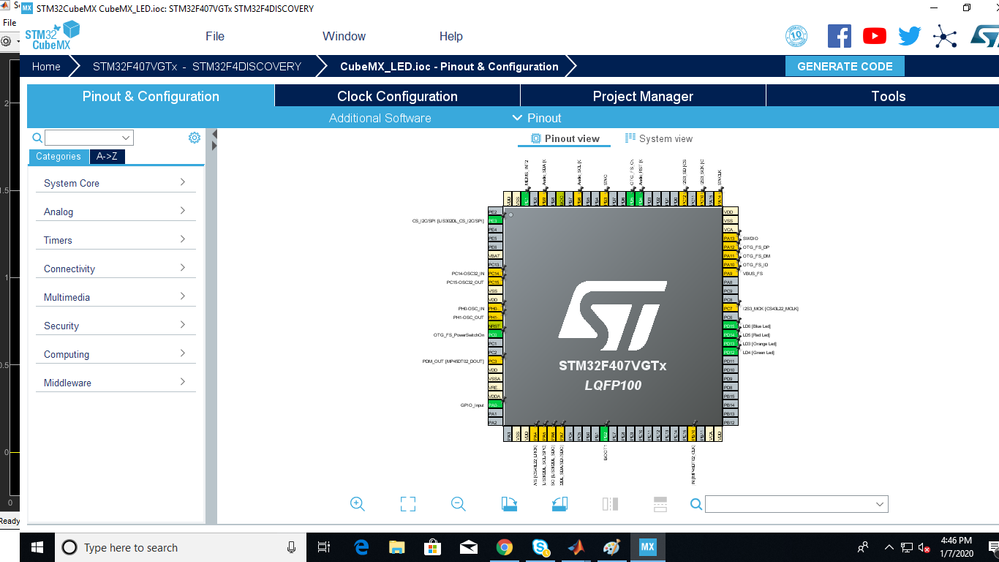Expand the System Core category
The image size is (999, 562).
[115, 183]
